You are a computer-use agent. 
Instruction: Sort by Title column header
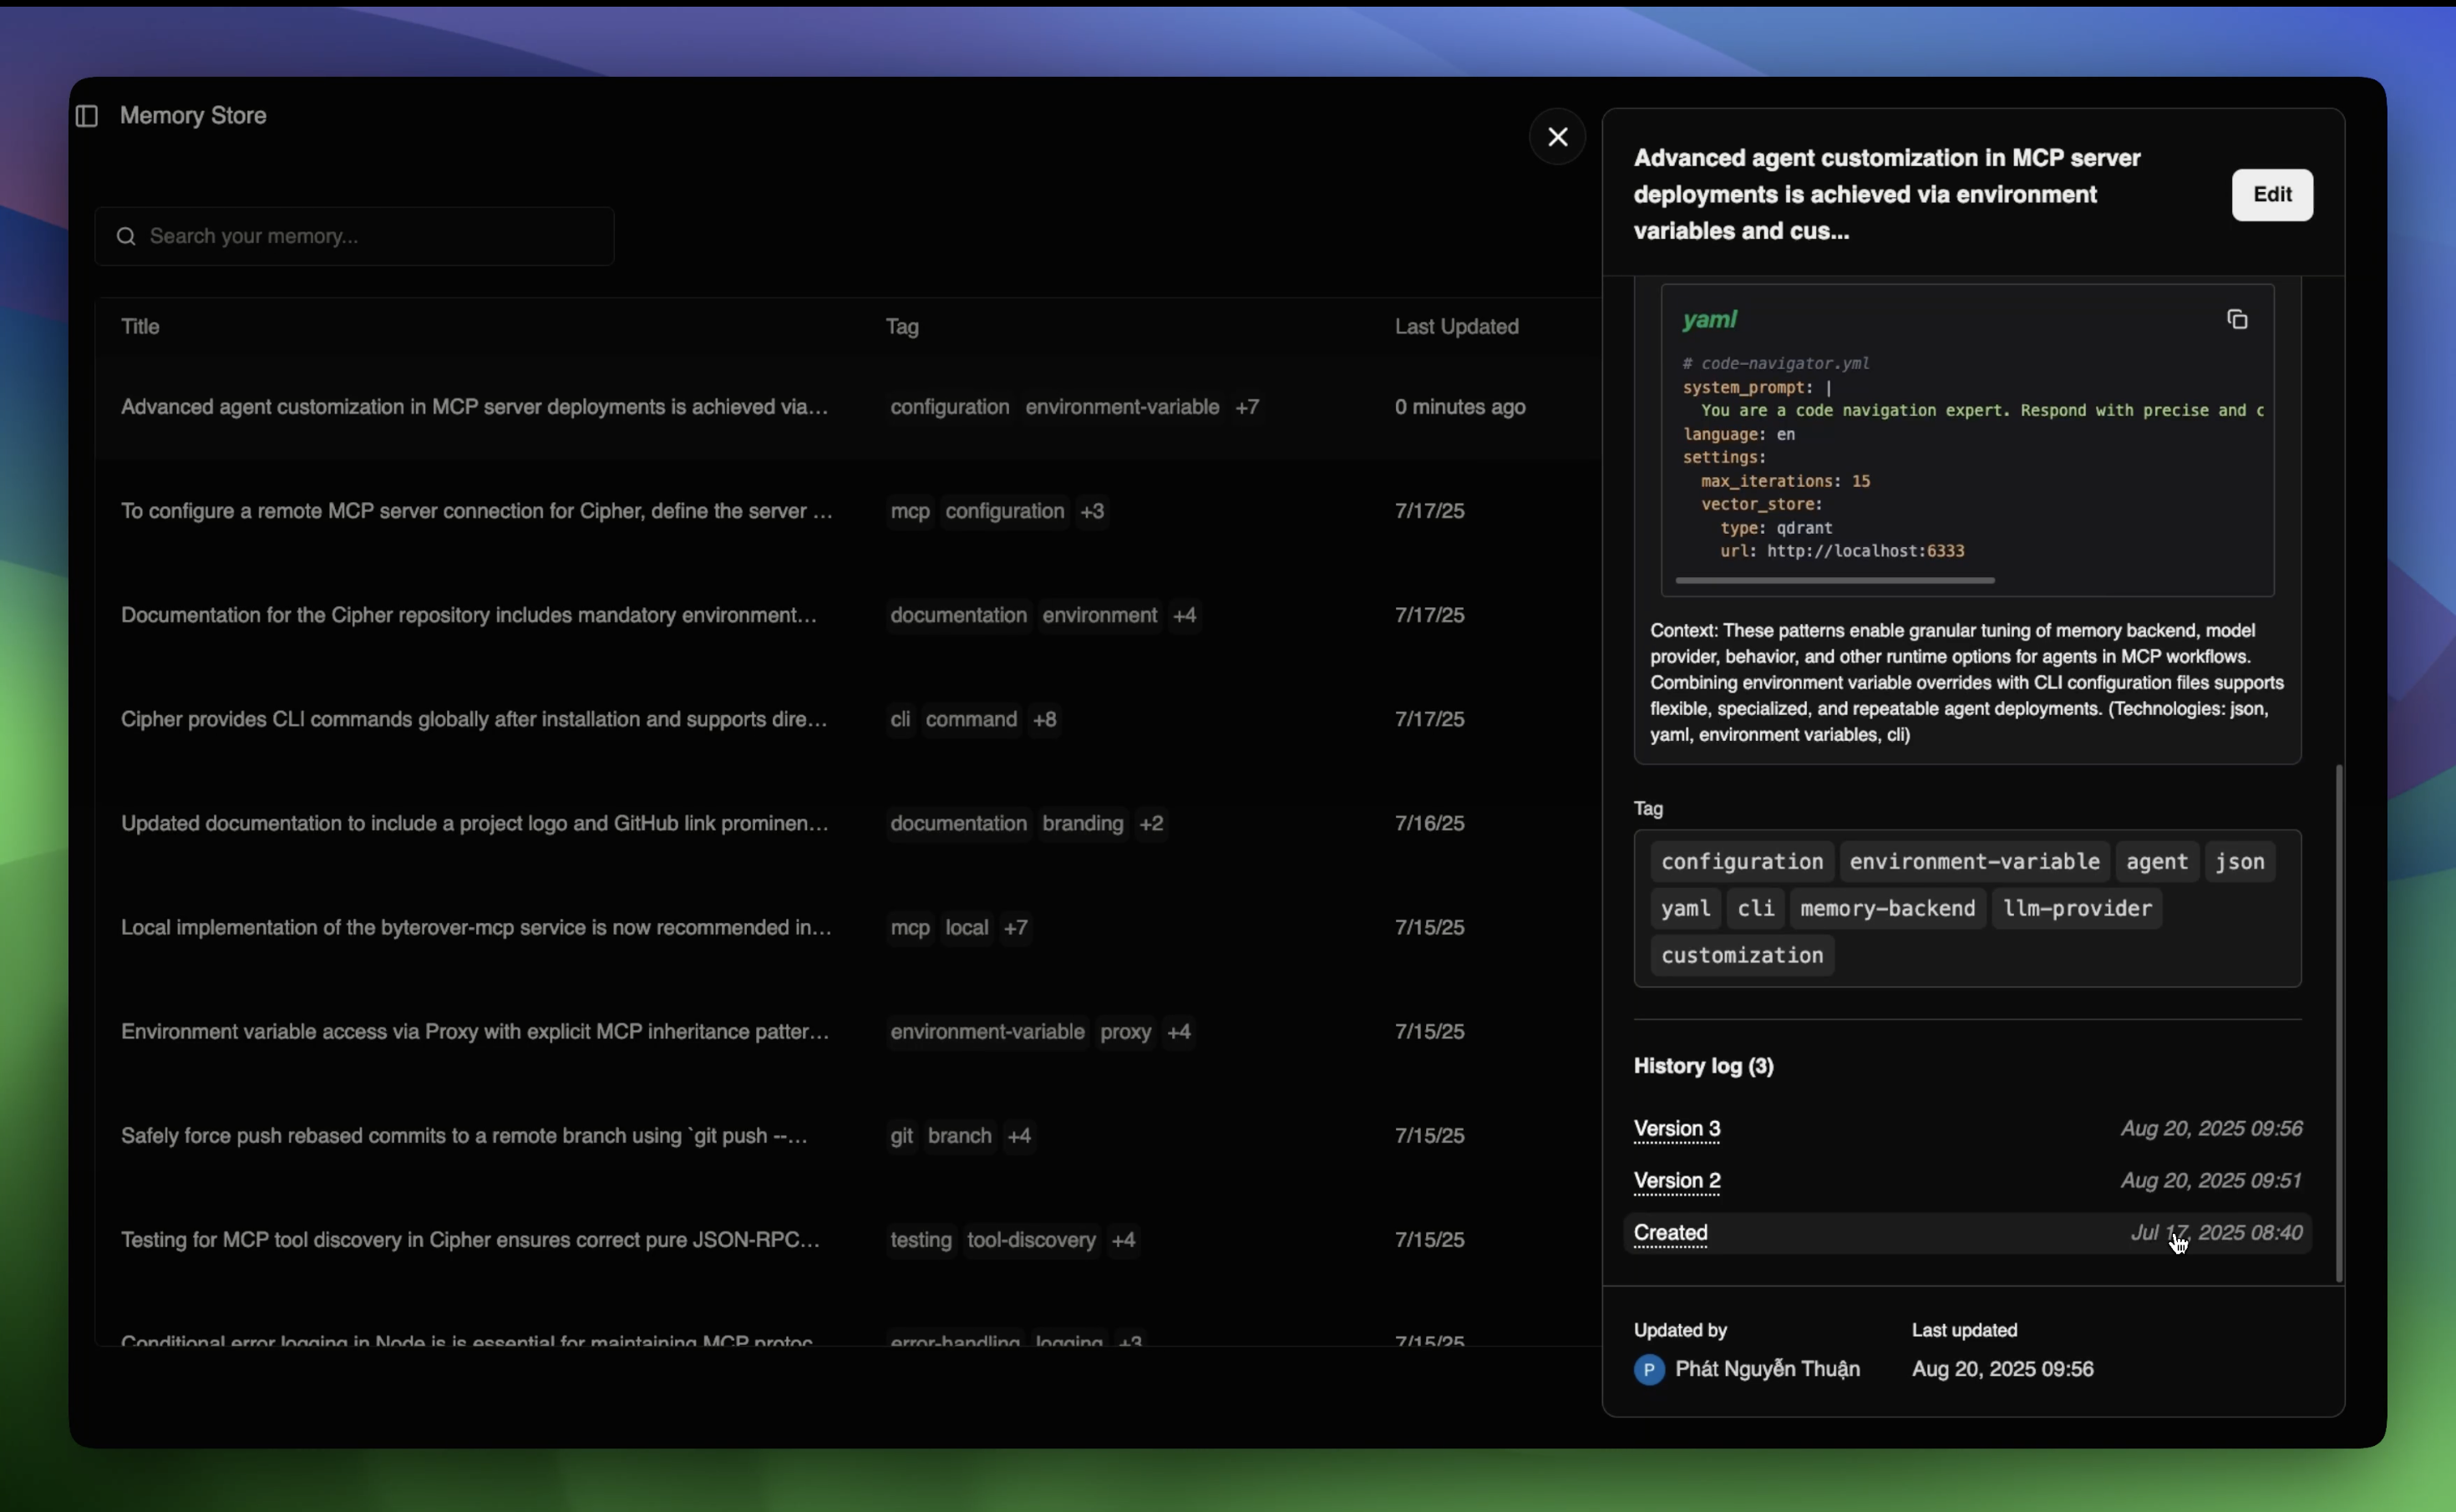pos(140,326)
